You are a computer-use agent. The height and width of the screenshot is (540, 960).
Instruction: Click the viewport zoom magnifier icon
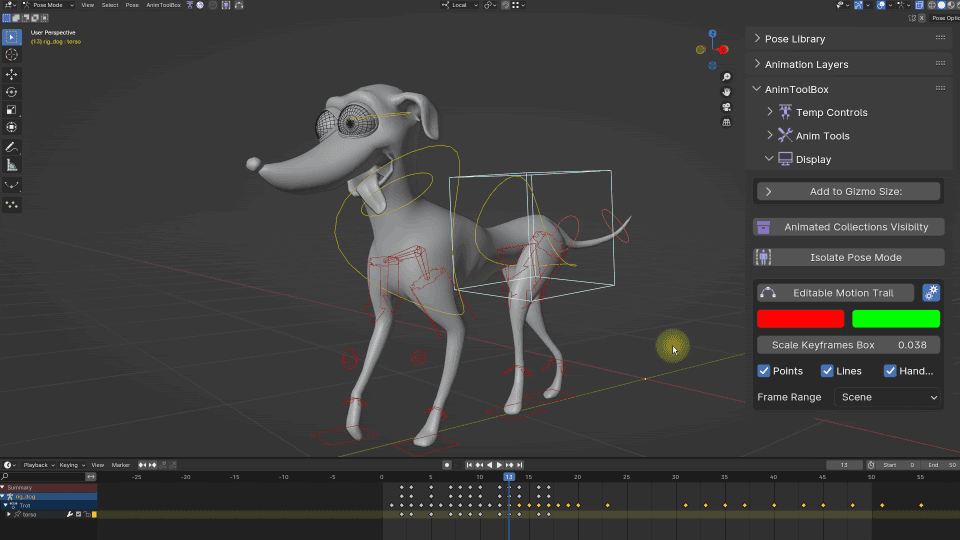726,77
